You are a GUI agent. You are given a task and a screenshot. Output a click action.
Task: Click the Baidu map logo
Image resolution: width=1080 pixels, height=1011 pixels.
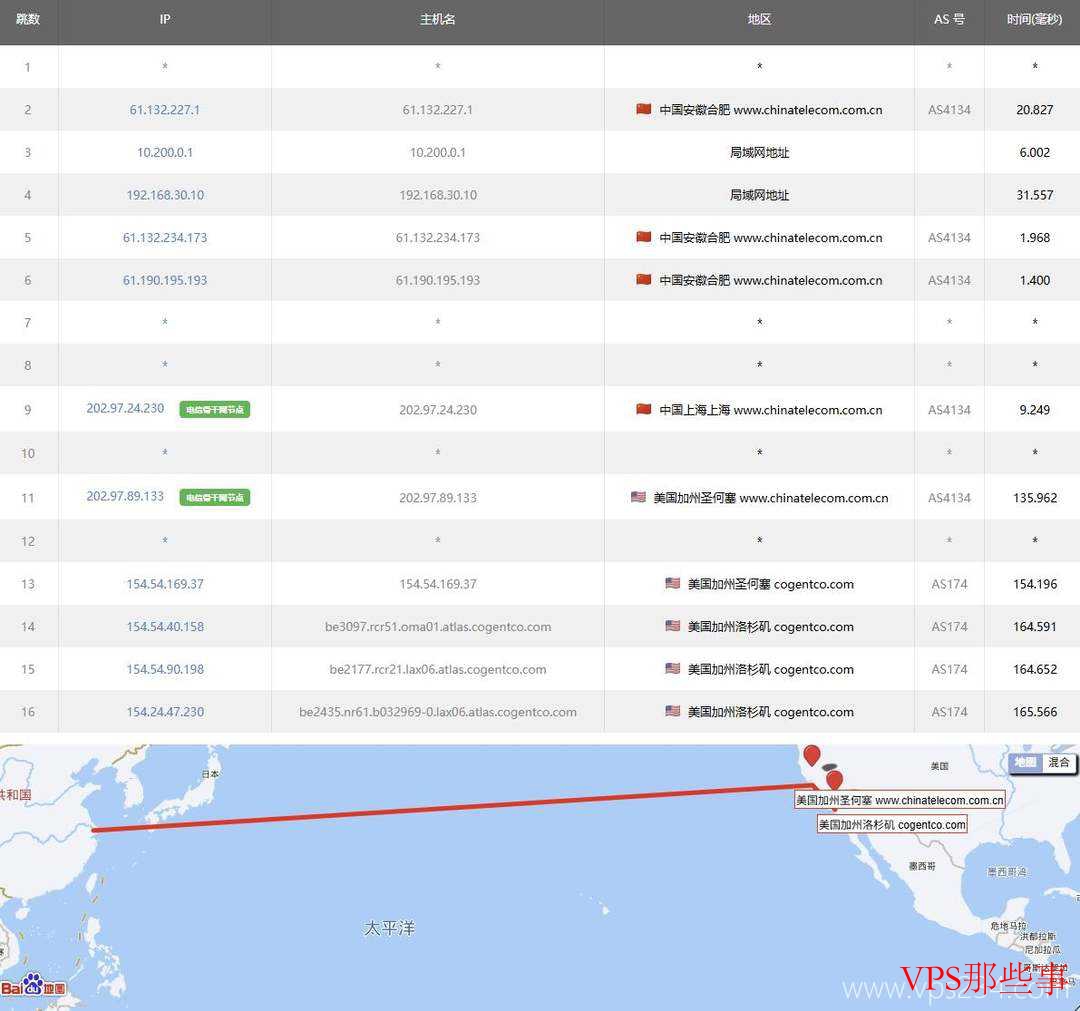pyautogui.click(x=33, y=986)
